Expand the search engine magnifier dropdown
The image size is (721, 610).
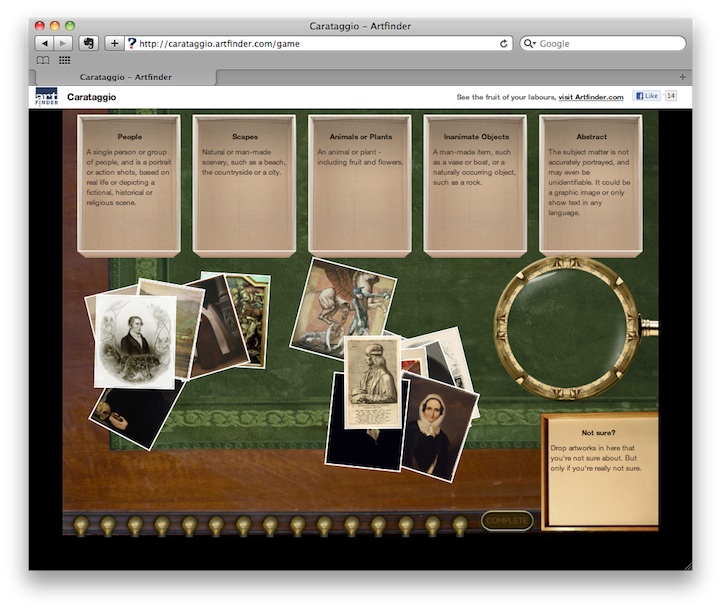pyautogui.click(x=530, y=44)
